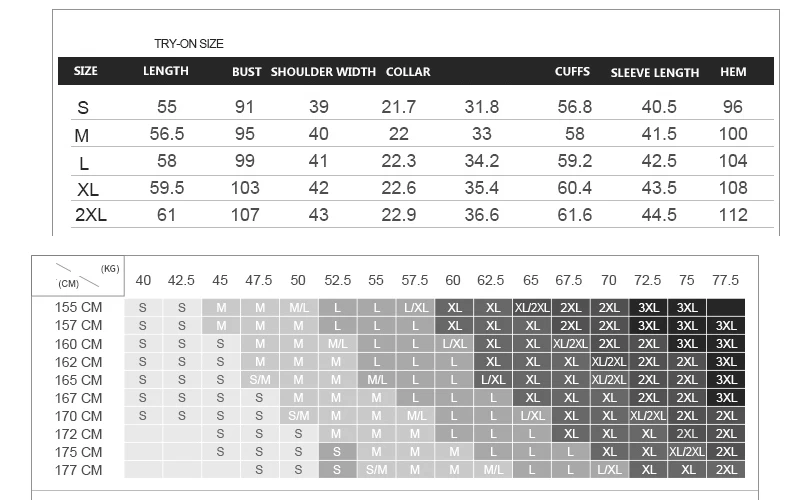
Task: Click the KG/CM corner header cell
Action: coord(78,276)
